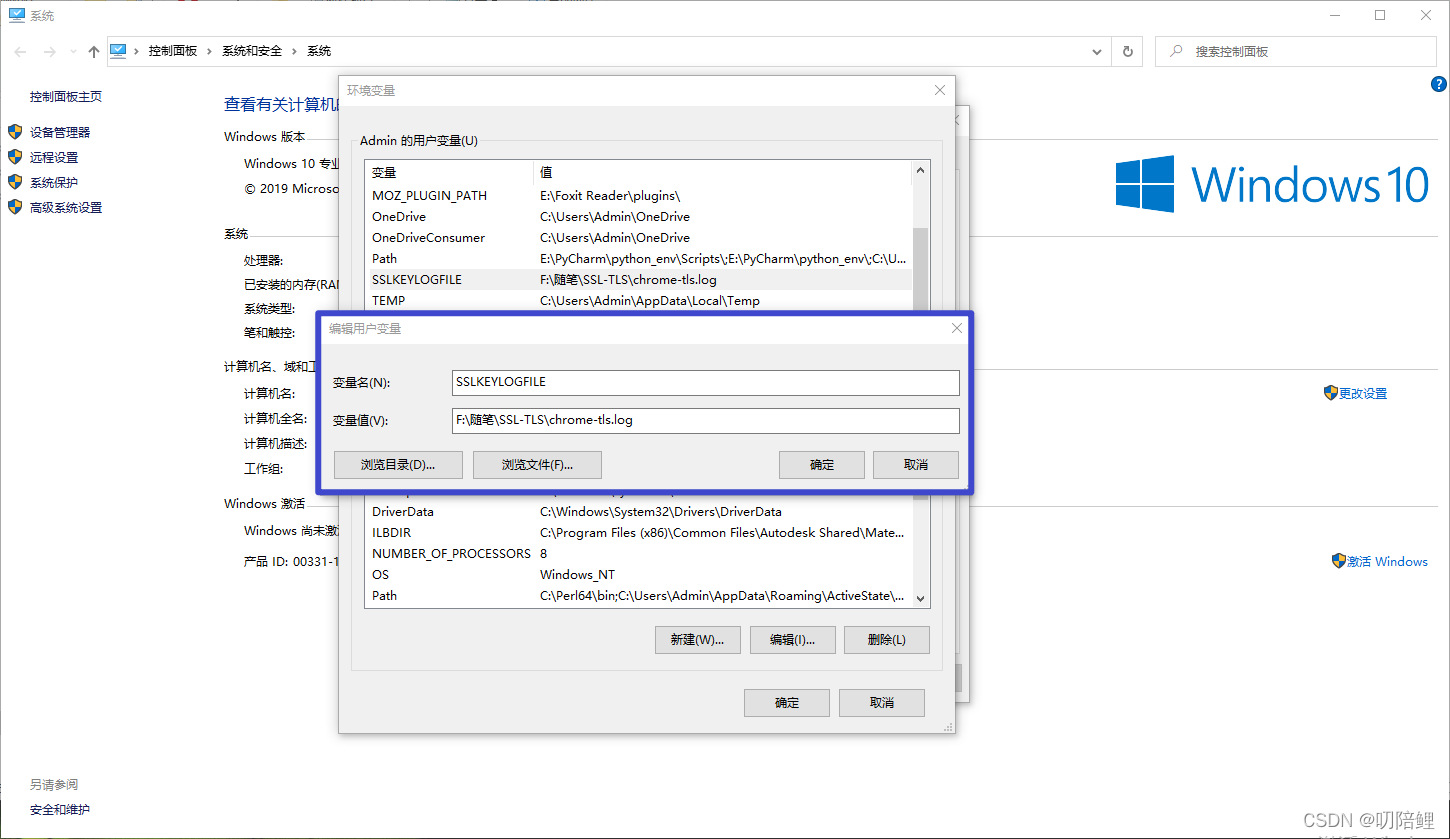Click the shield icon next to 激活 Windows

1338,561
